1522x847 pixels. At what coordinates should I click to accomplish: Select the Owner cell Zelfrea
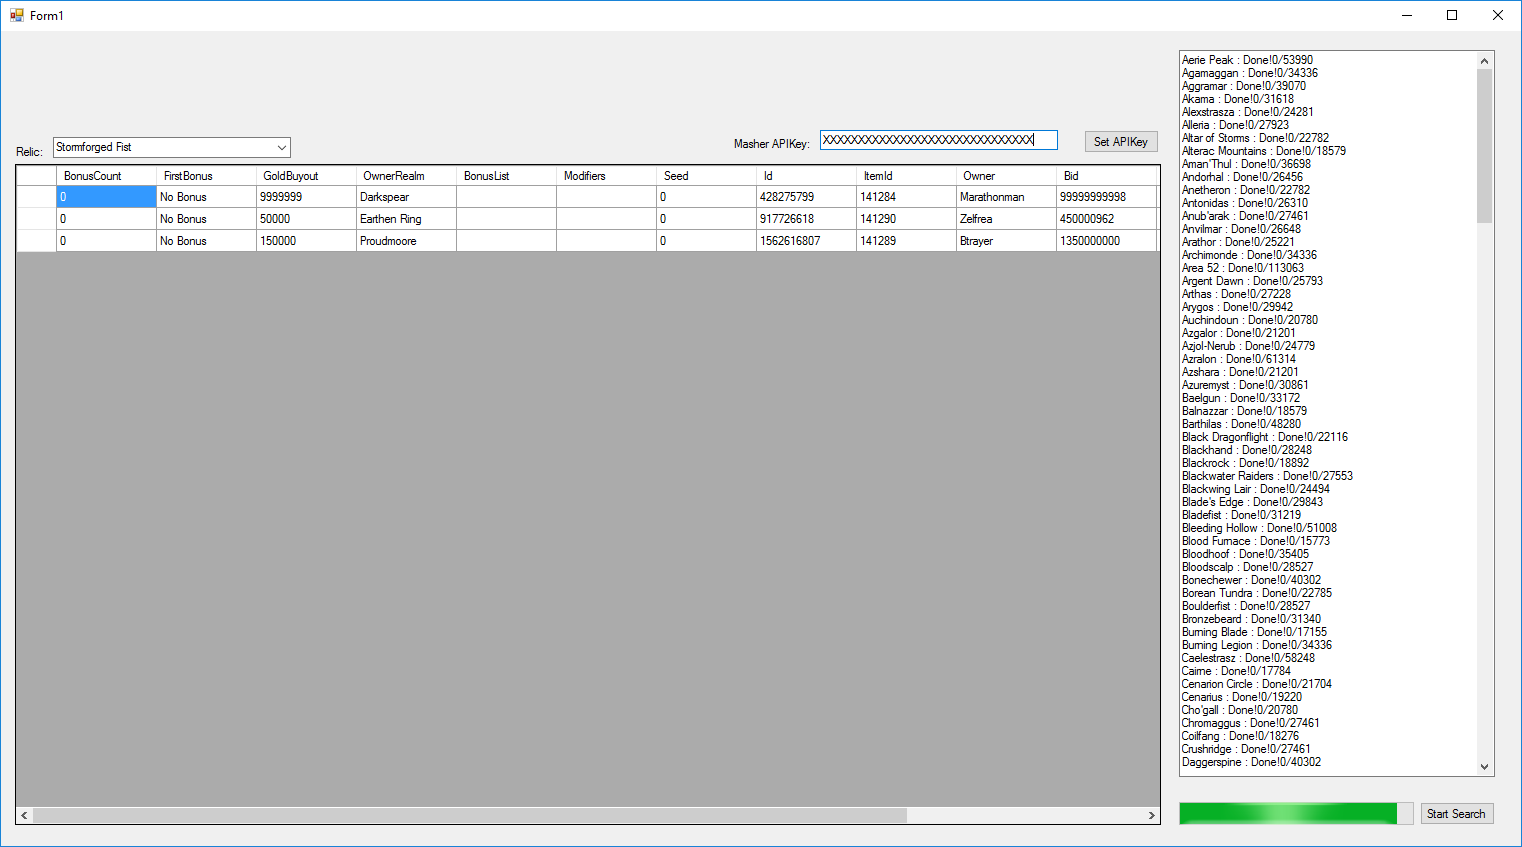click(1006, 219)
